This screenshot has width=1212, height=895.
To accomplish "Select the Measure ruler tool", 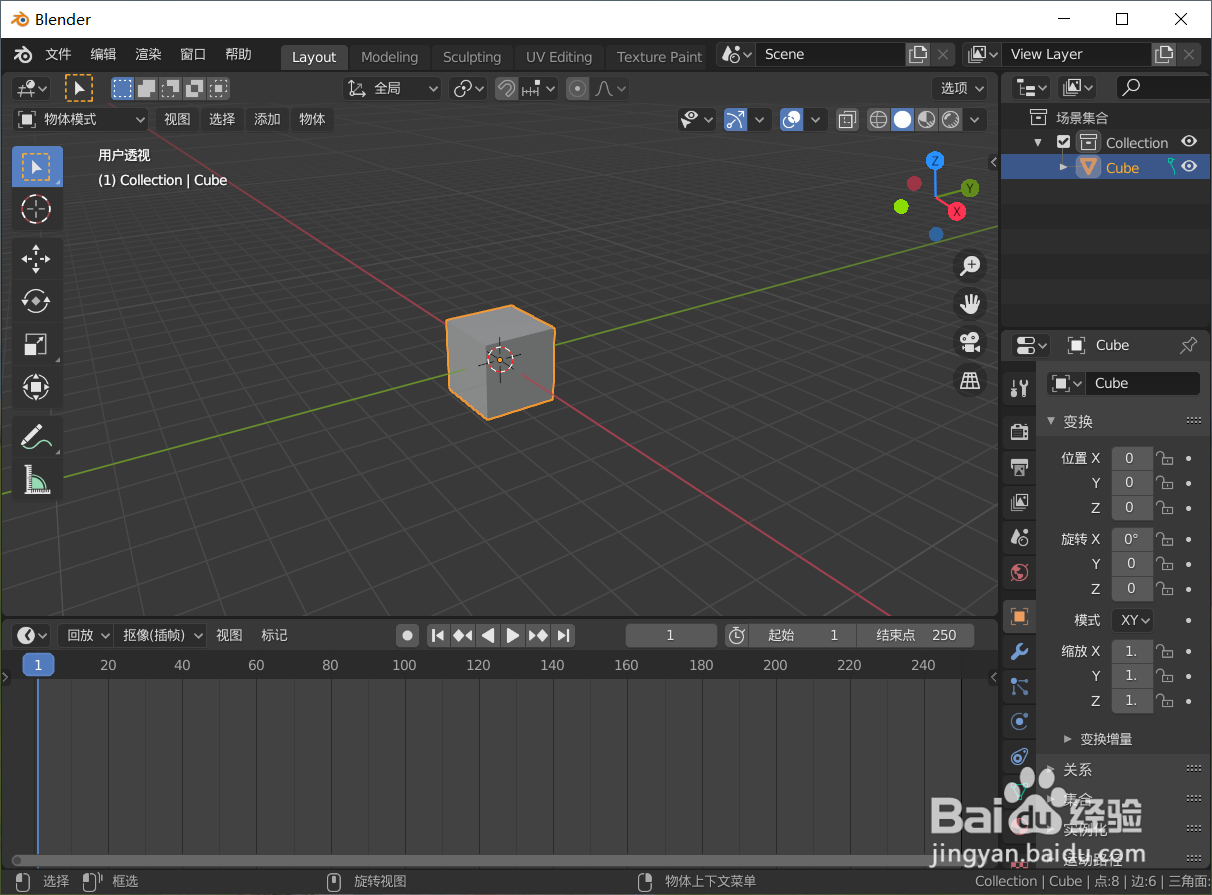I will (x=37, y=480).
